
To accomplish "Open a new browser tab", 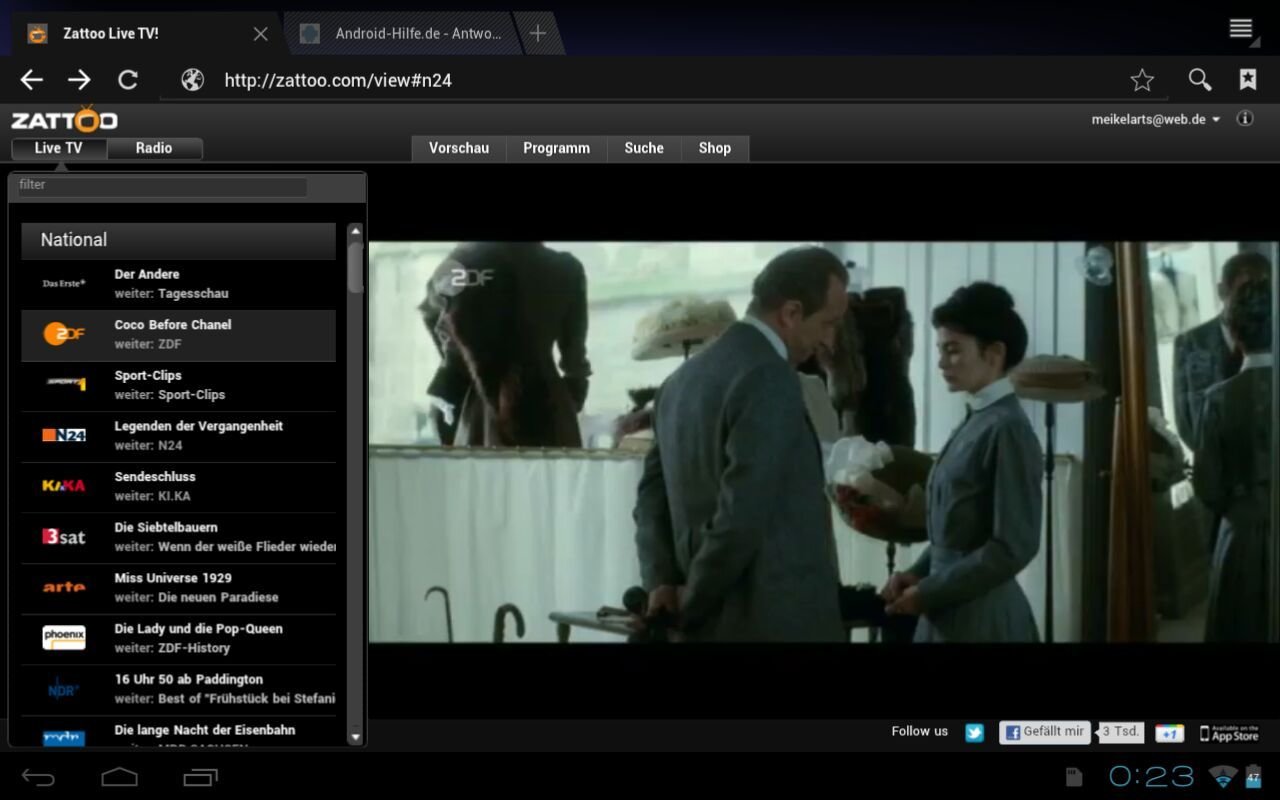I will coord(538,33).
